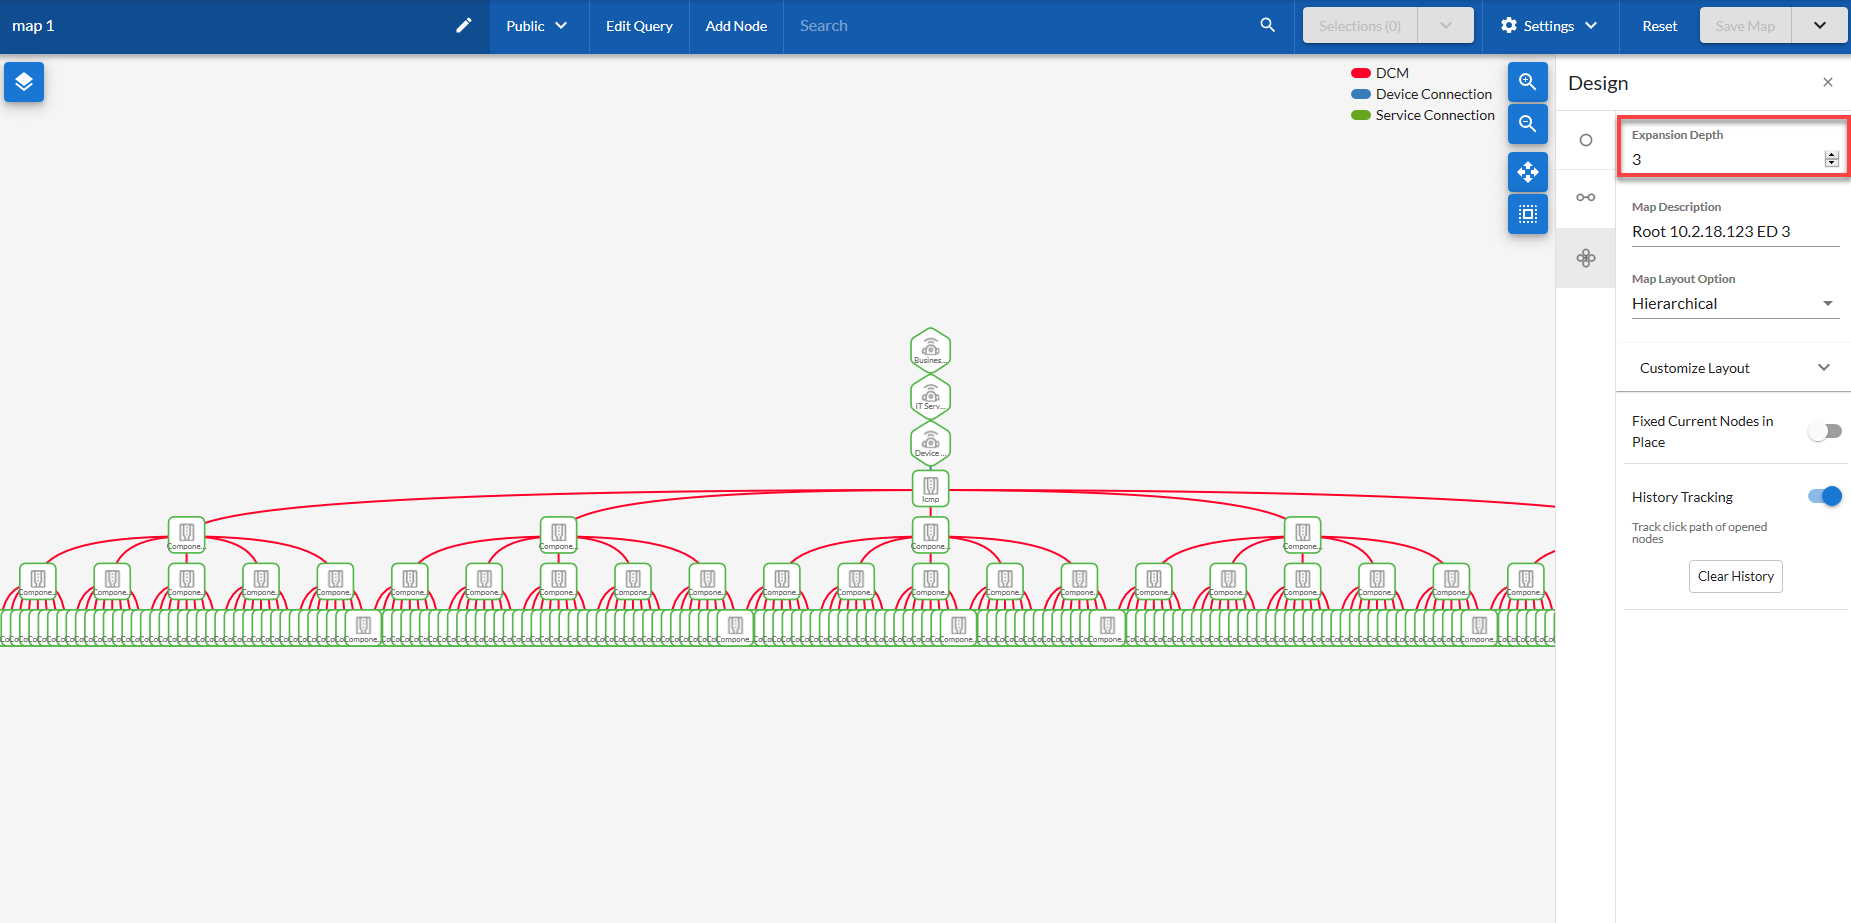
Task: Turn off History Tracking switch
Action: 1824,497
